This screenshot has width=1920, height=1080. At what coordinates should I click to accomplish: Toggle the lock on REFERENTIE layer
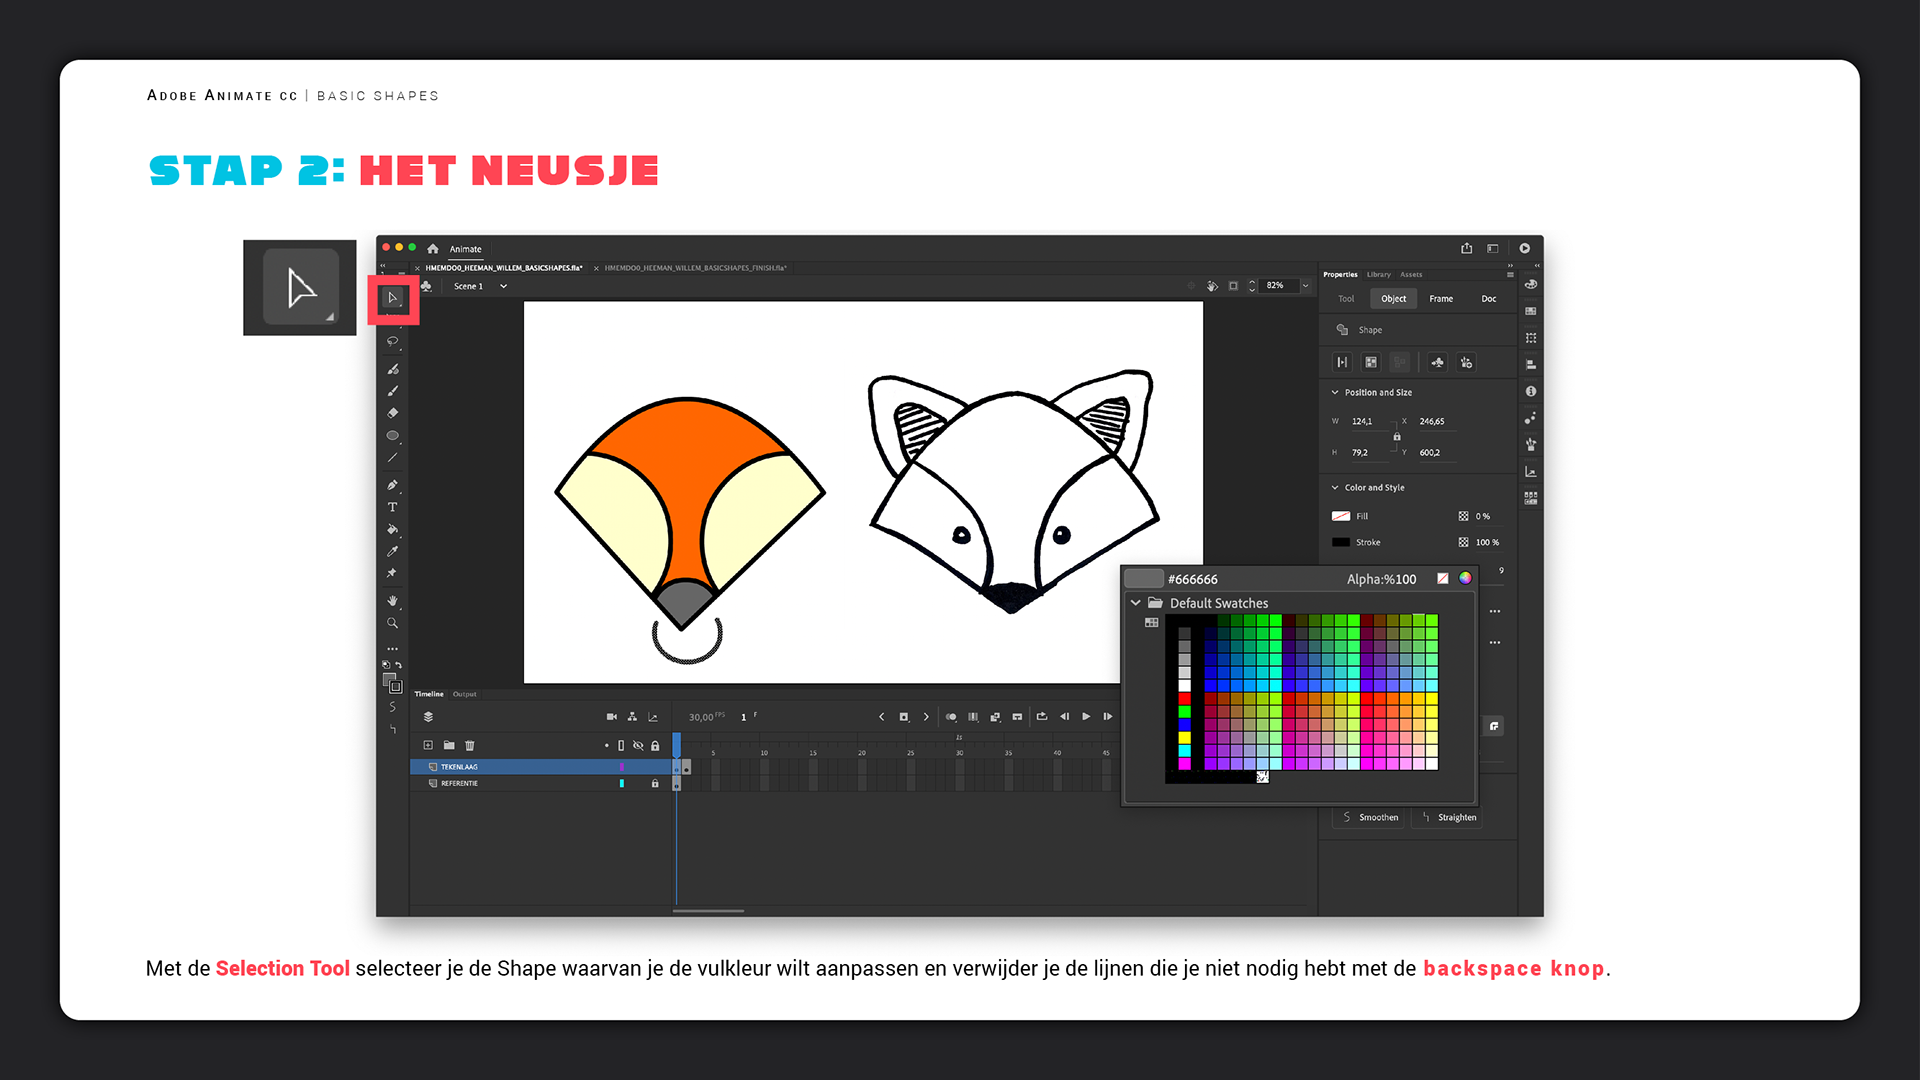(655, 783)
